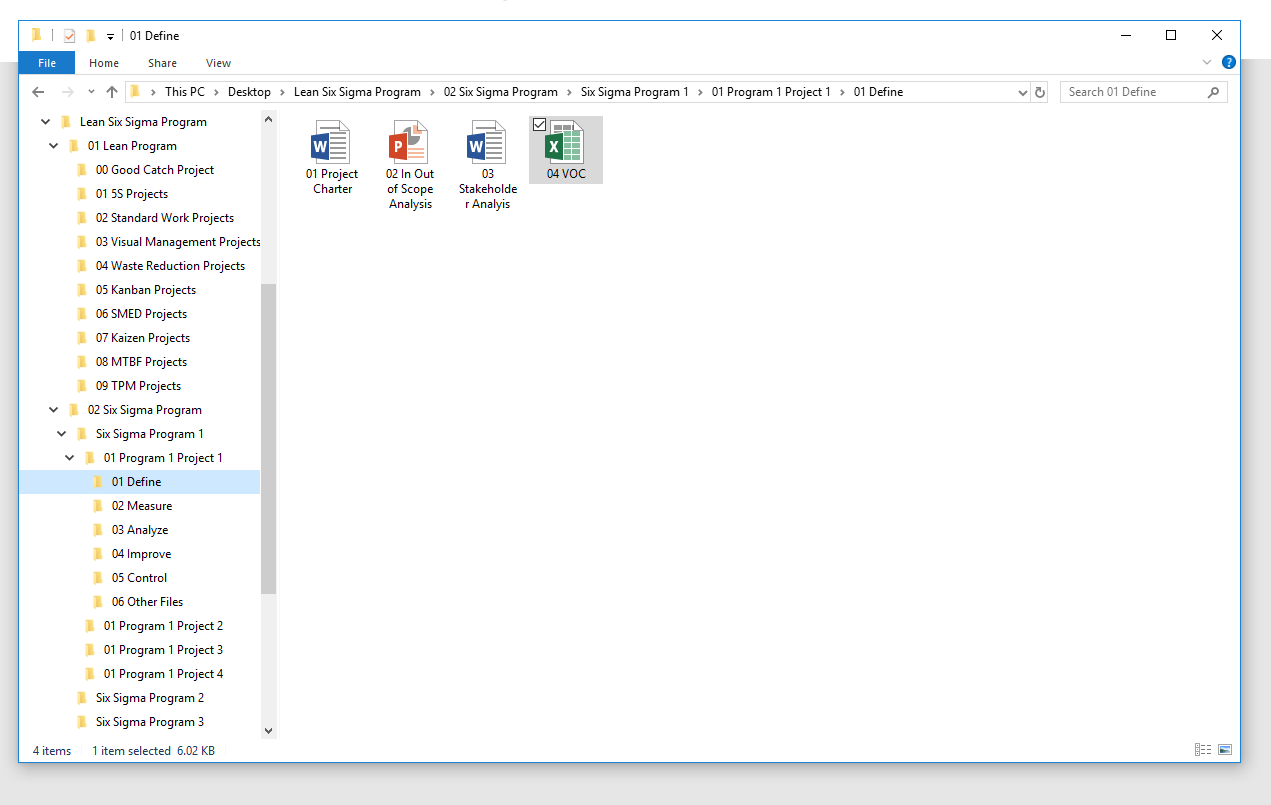Screen dimensions: 1271x805
Task: Click New folder icon in Quick Access Toolbar
Action: [90, 36]
